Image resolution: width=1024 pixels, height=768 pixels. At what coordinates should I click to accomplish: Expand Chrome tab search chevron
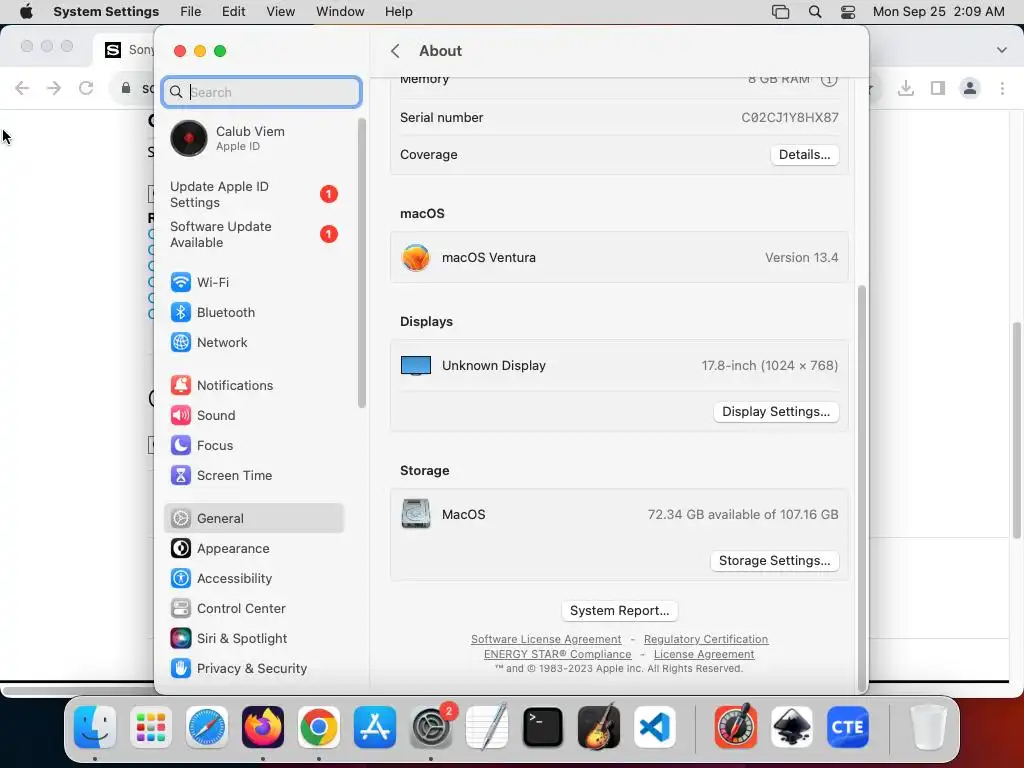pos(1001,50)
